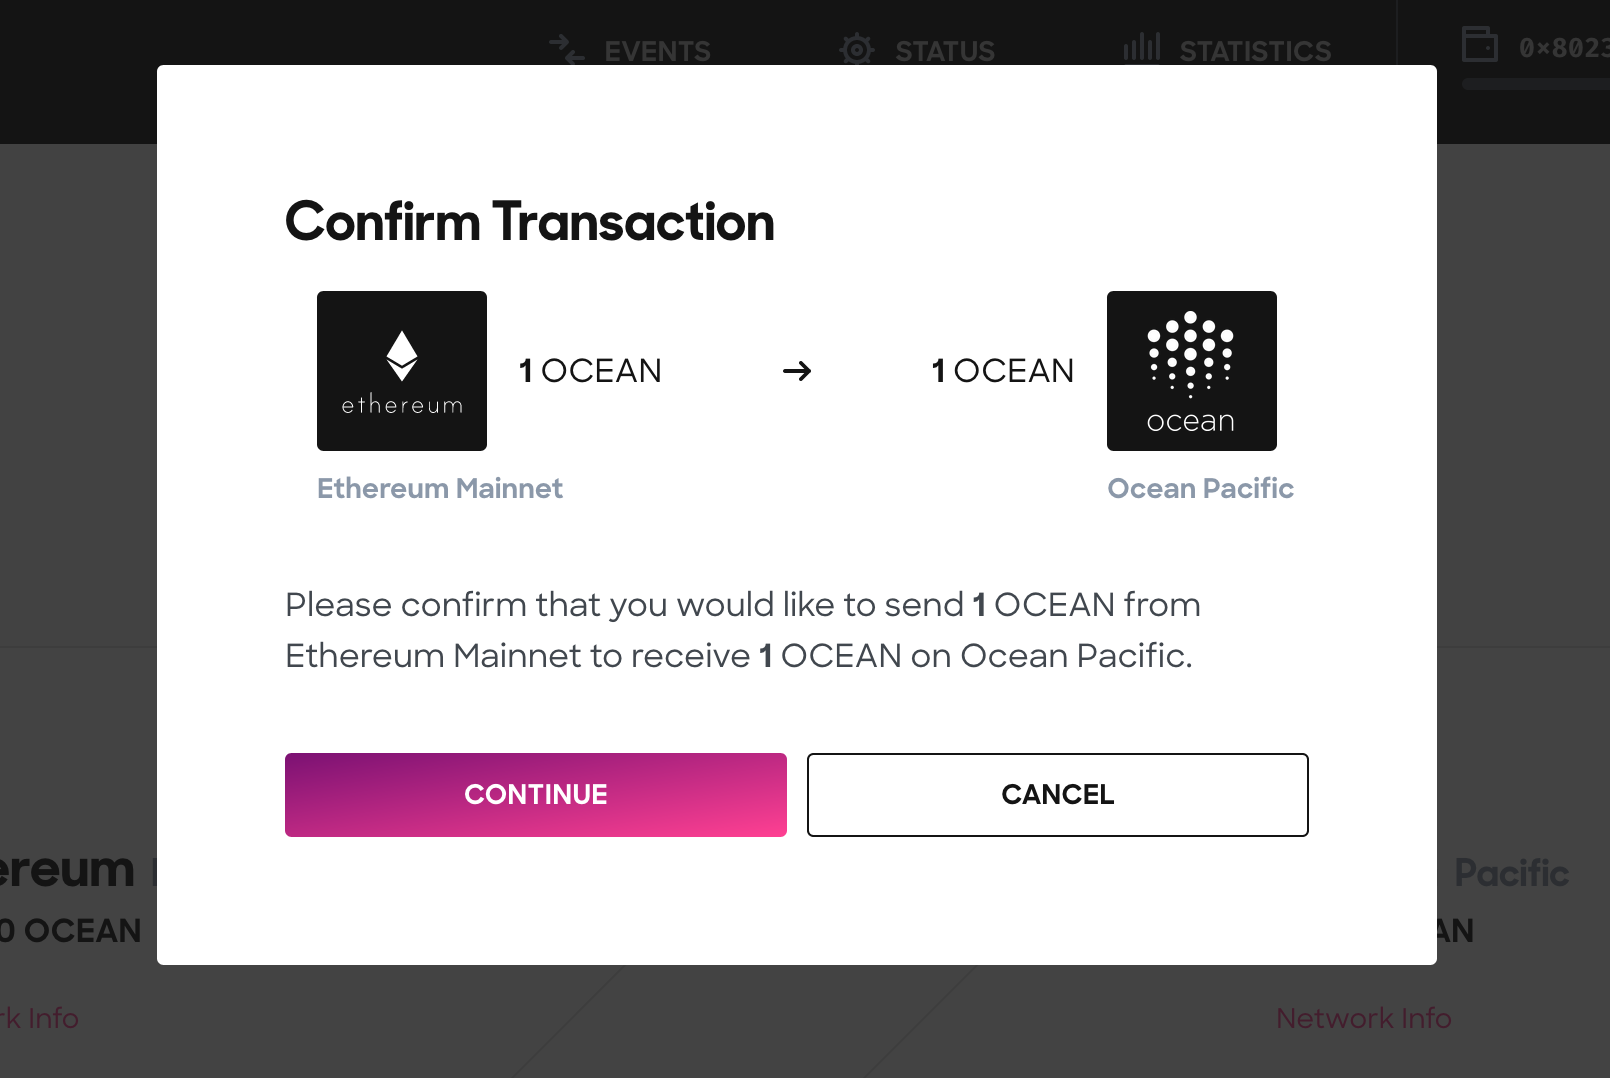Dismiss the dialog with CANCEL
The height and width of the screenshot is (1078, 1610).
(x=1058, y=795)
